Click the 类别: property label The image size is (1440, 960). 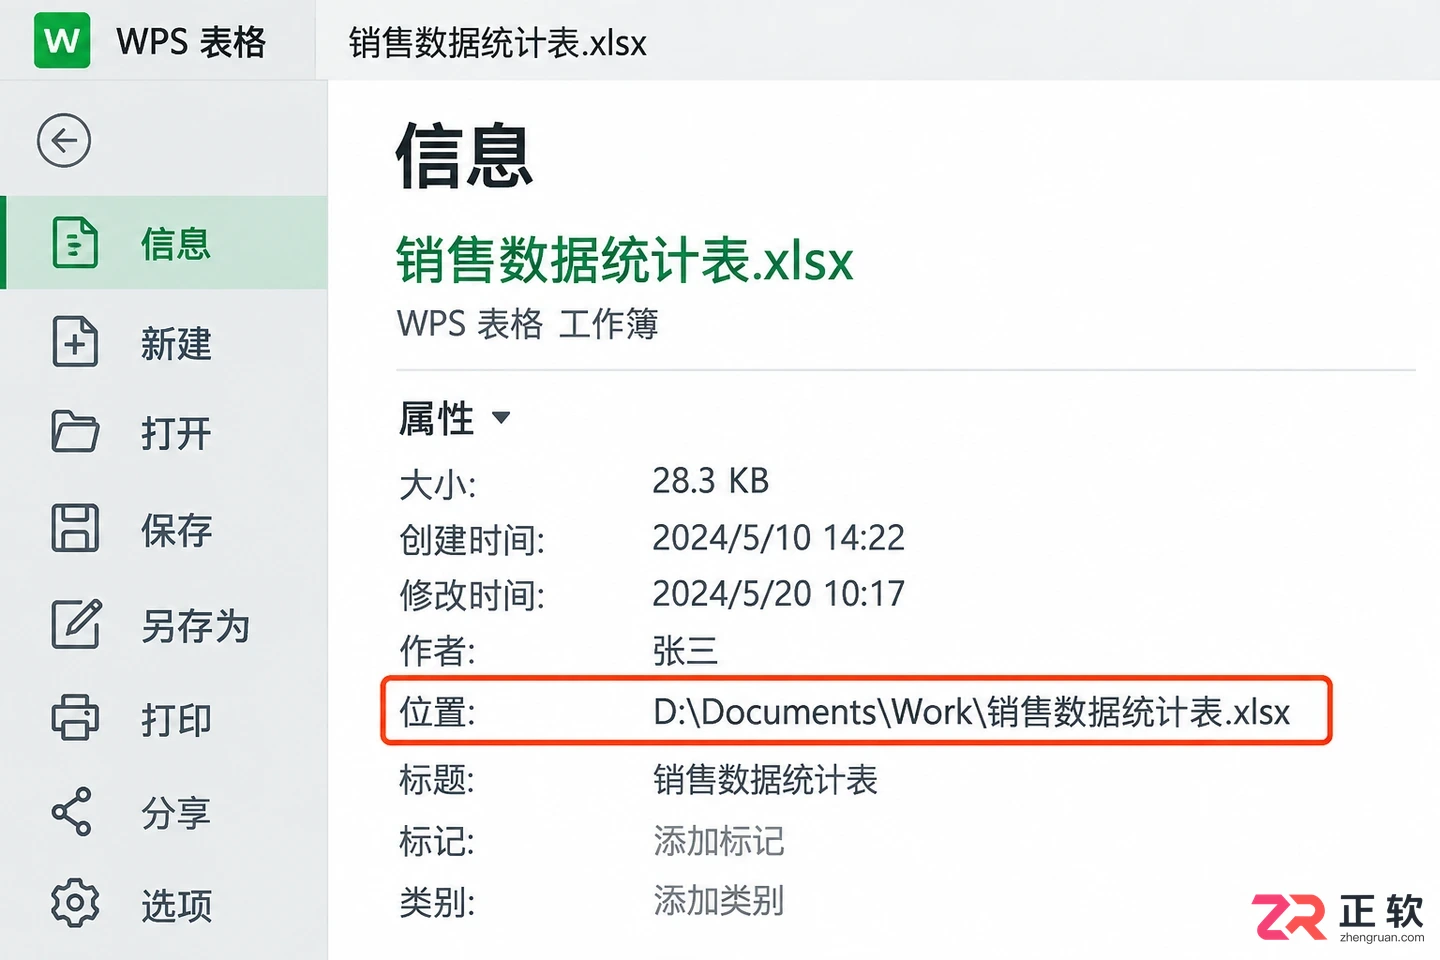tap(437, 902)
